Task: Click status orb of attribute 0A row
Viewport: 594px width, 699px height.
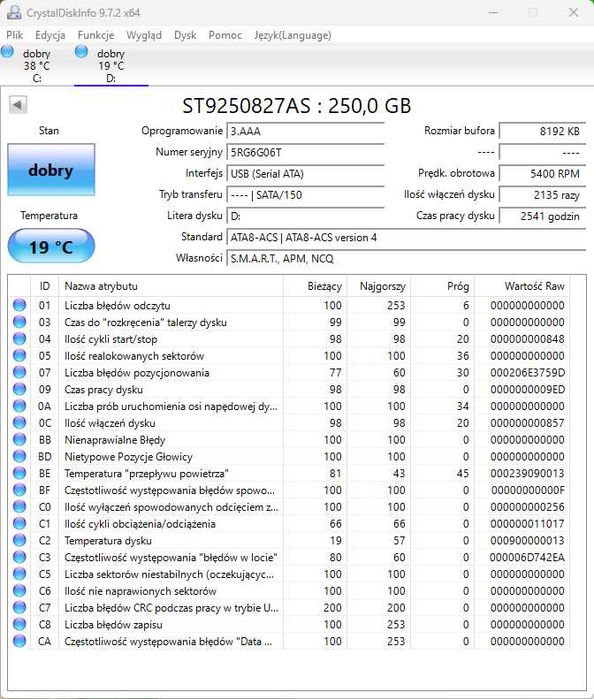Action: click(19, 406)
